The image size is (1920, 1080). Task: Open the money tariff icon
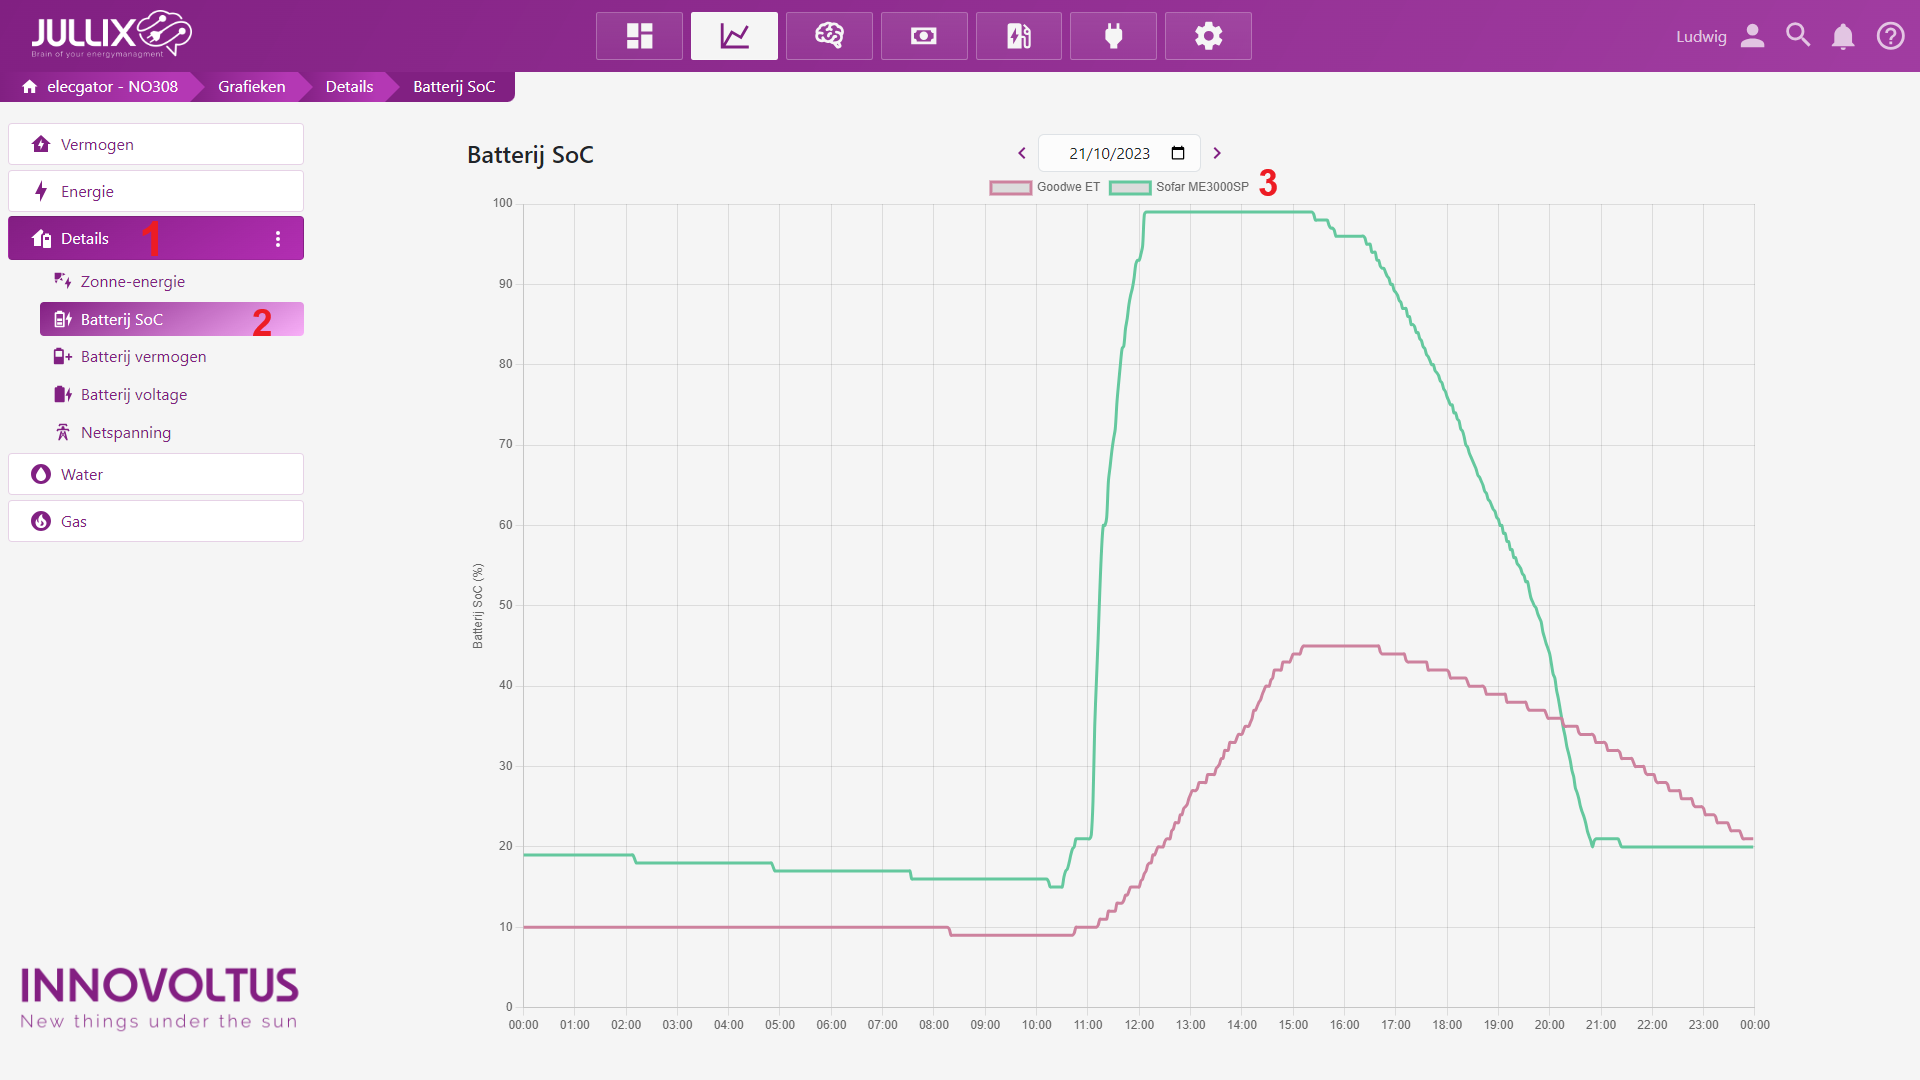pyautogui.click(x=923, y=36)
